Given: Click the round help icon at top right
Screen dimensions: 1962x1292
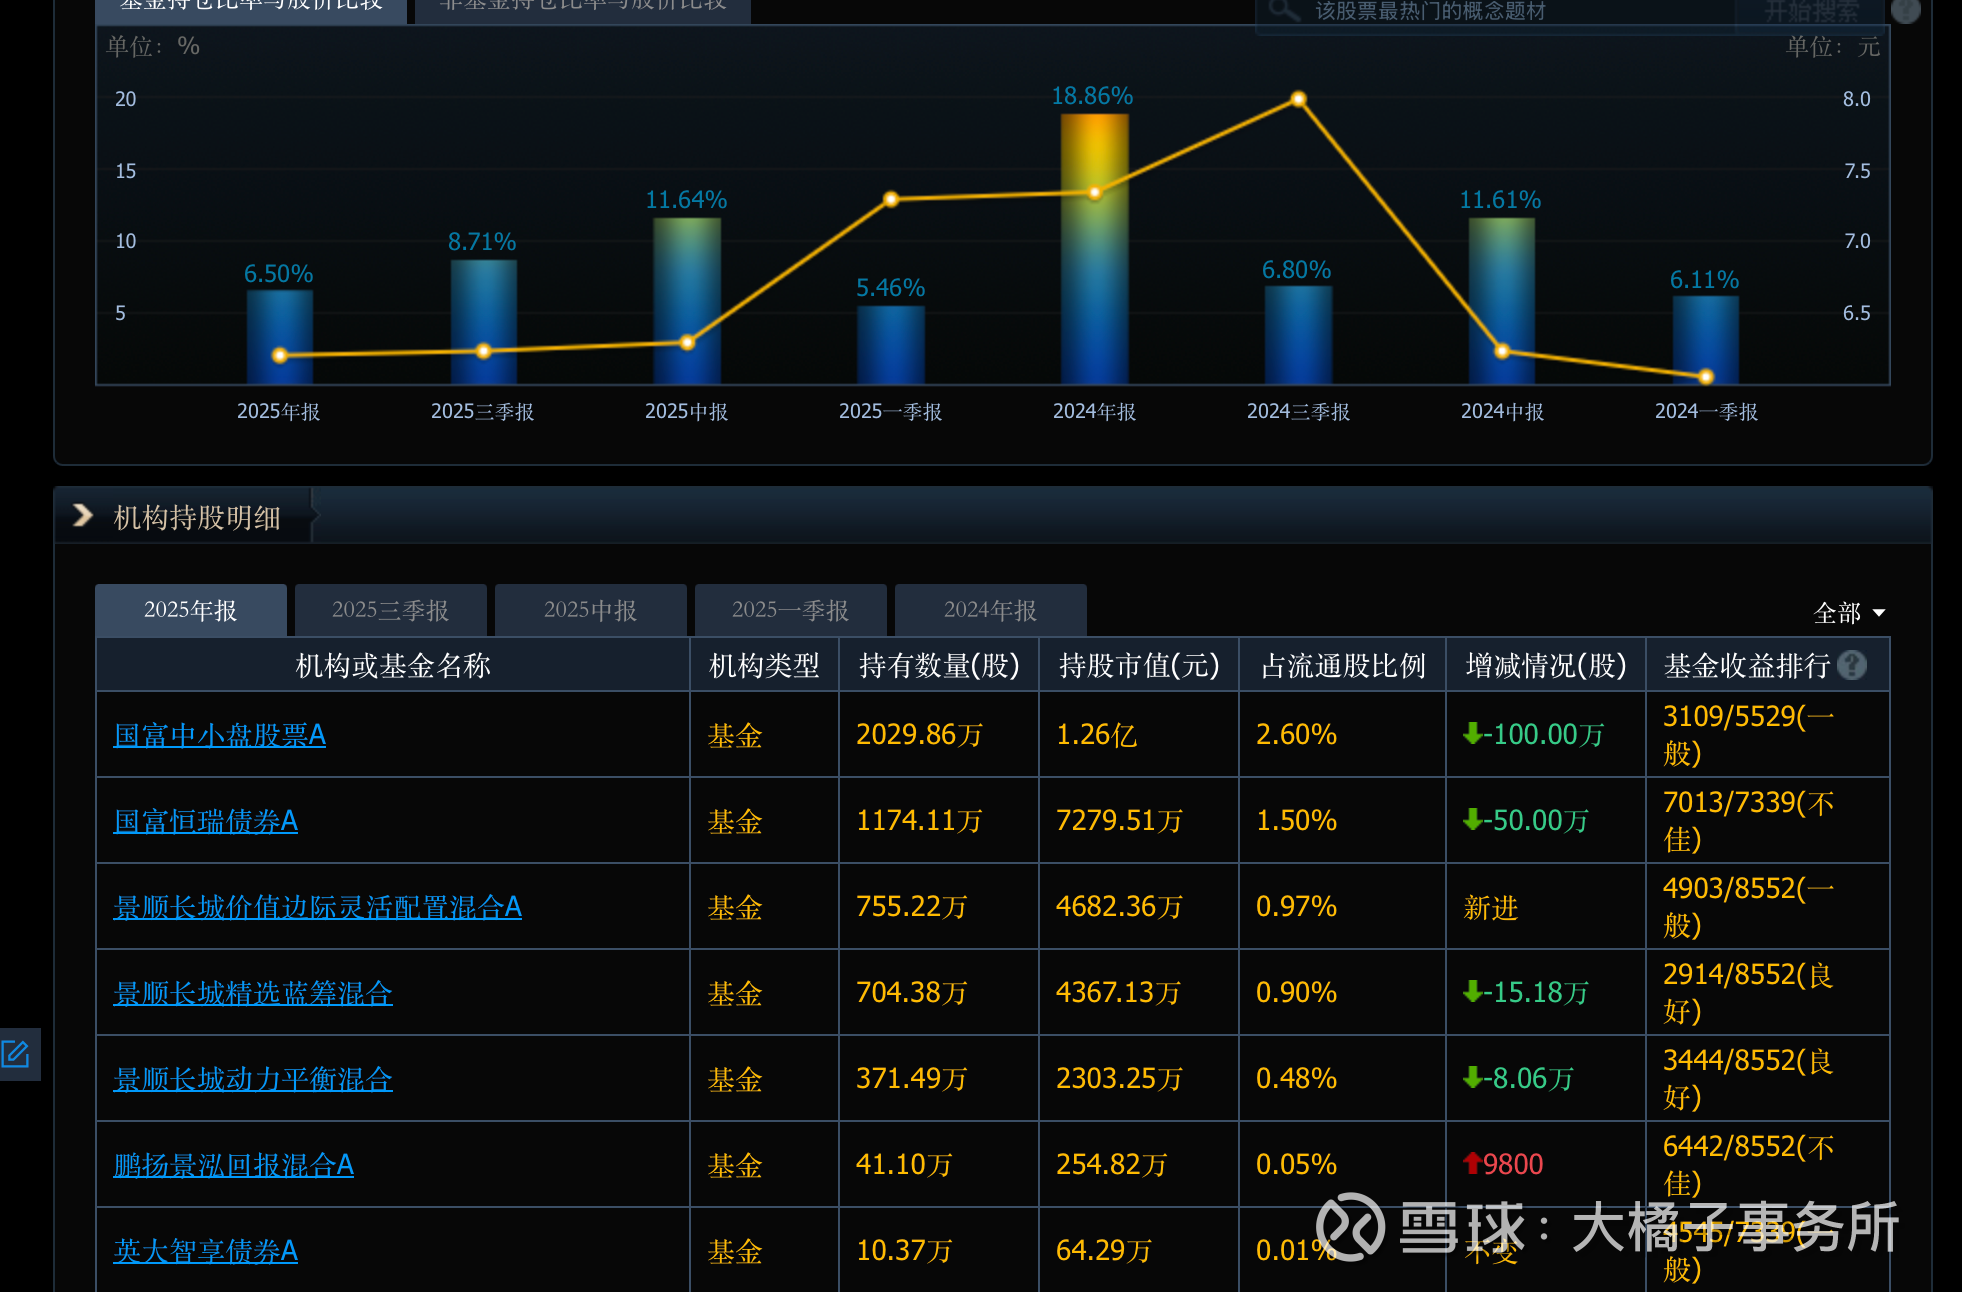Looking at the screenshot, I should coord(1906,11).
